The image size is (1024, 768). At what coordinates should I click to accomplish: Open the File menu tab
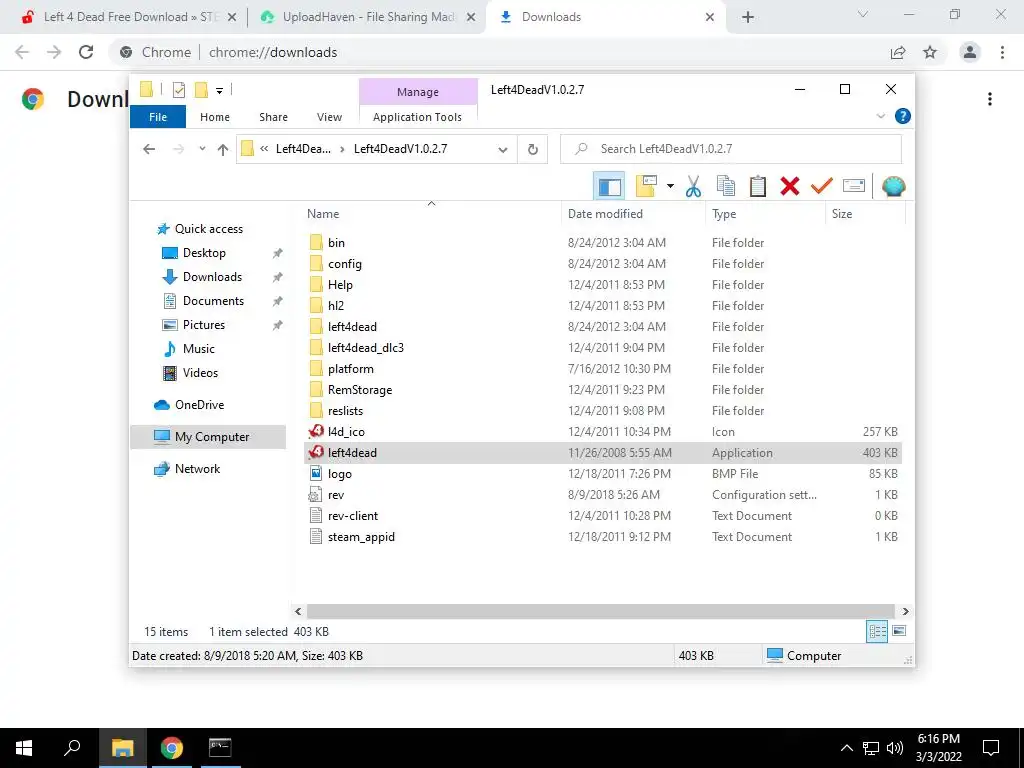[x=158, y=117]
